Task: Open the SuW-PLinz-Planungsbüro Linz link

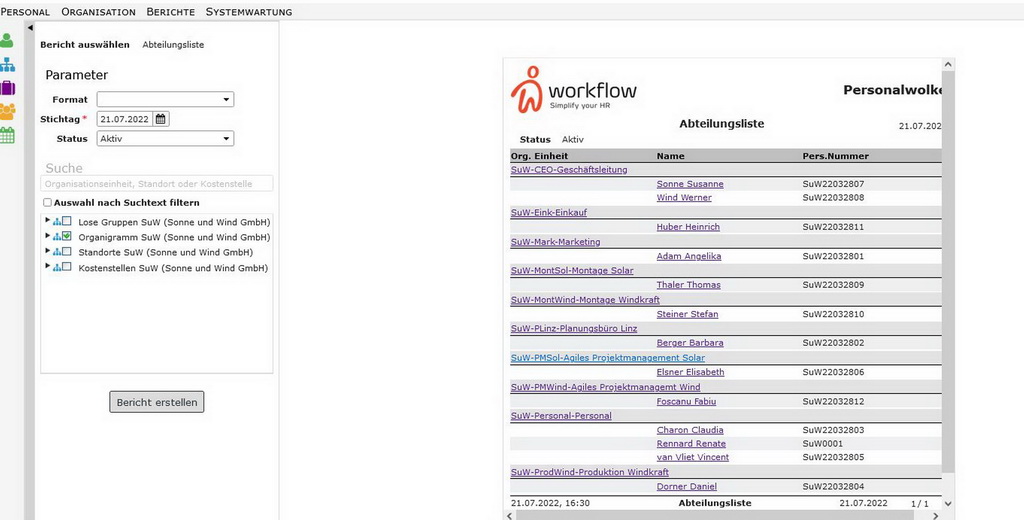Action: (573, 329)
